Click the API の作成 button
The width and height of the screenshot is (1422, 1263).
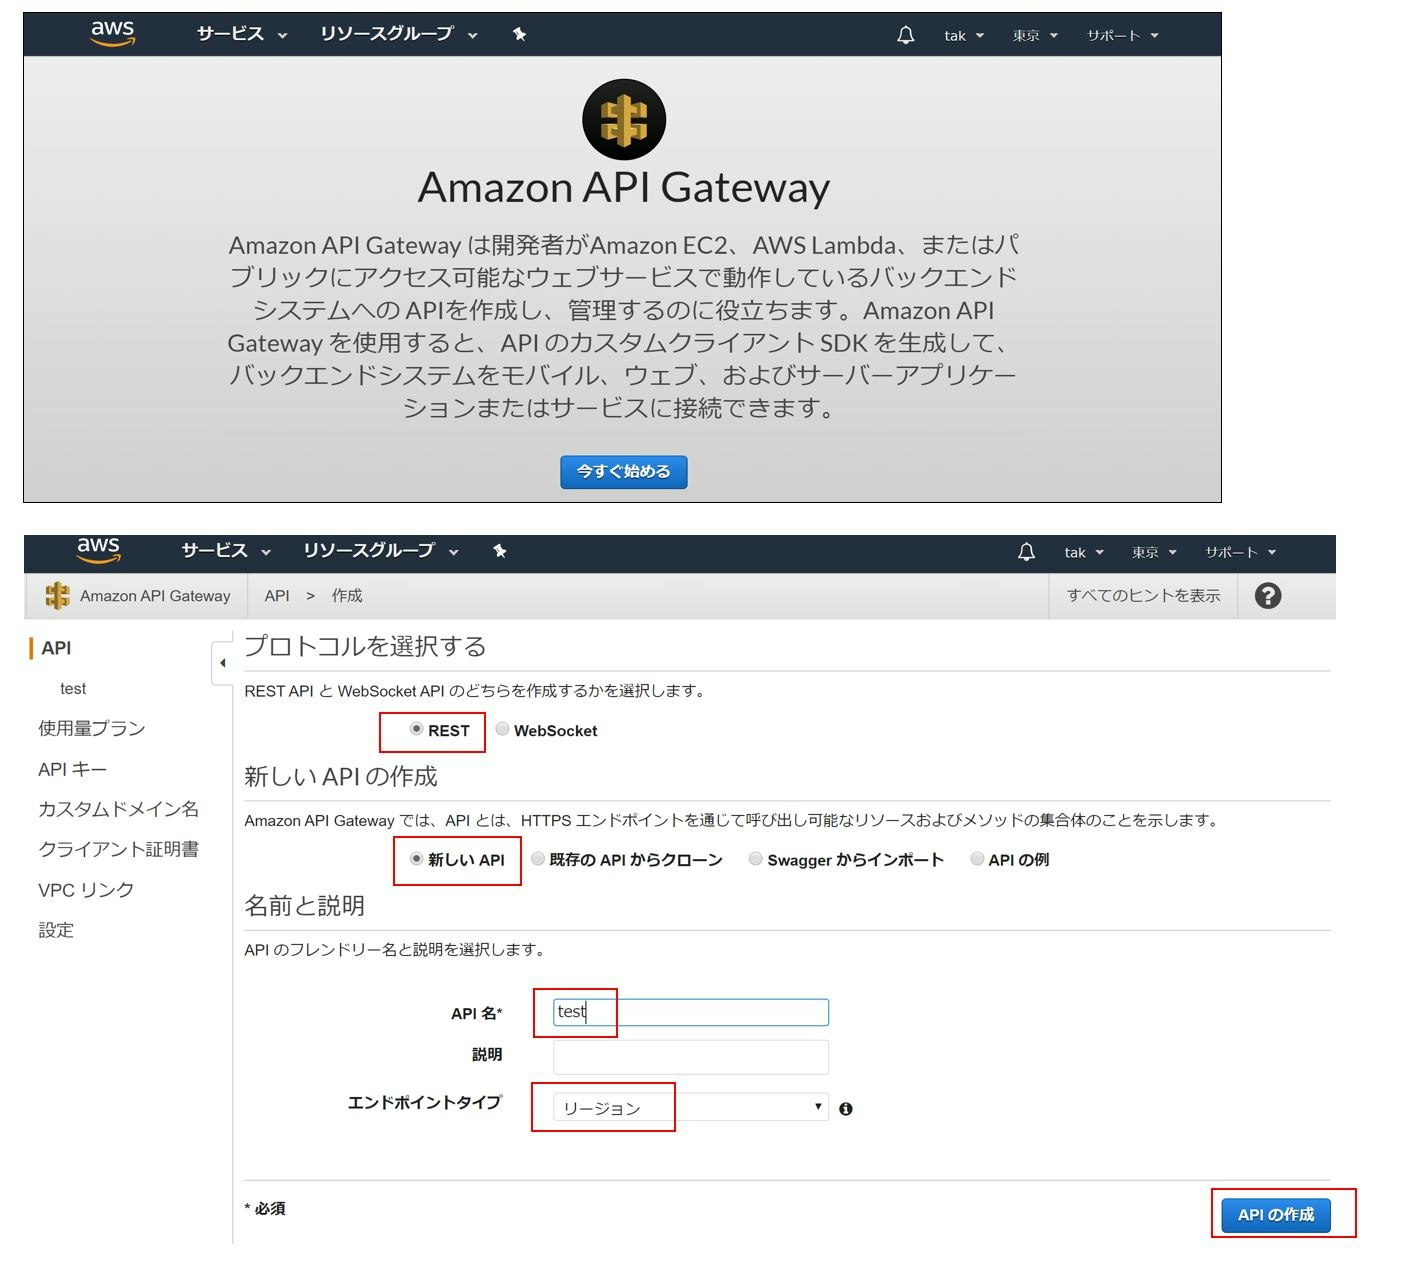[x=1276, y=1215]
